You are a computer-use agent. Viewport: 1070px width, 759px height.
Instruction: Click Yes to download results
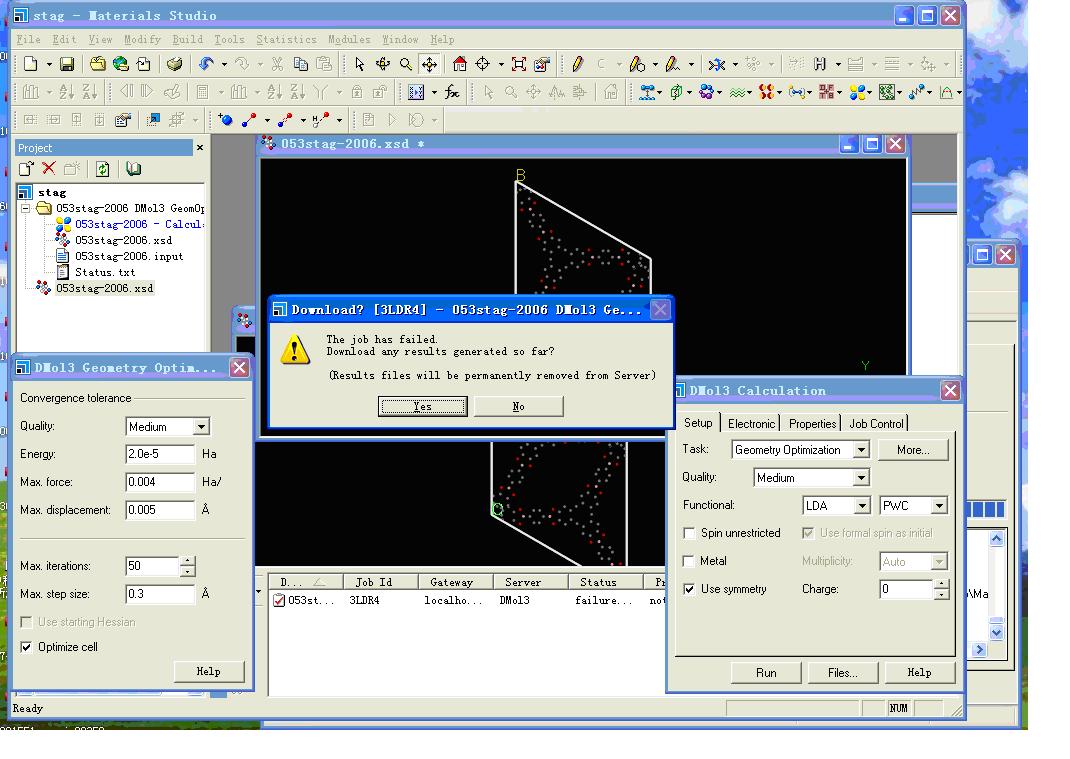422,406
